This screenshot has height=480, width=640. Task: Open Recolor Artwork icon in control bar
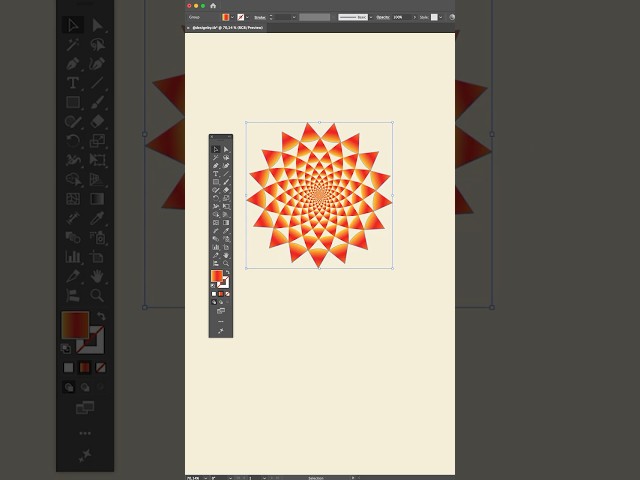[452, 17]
